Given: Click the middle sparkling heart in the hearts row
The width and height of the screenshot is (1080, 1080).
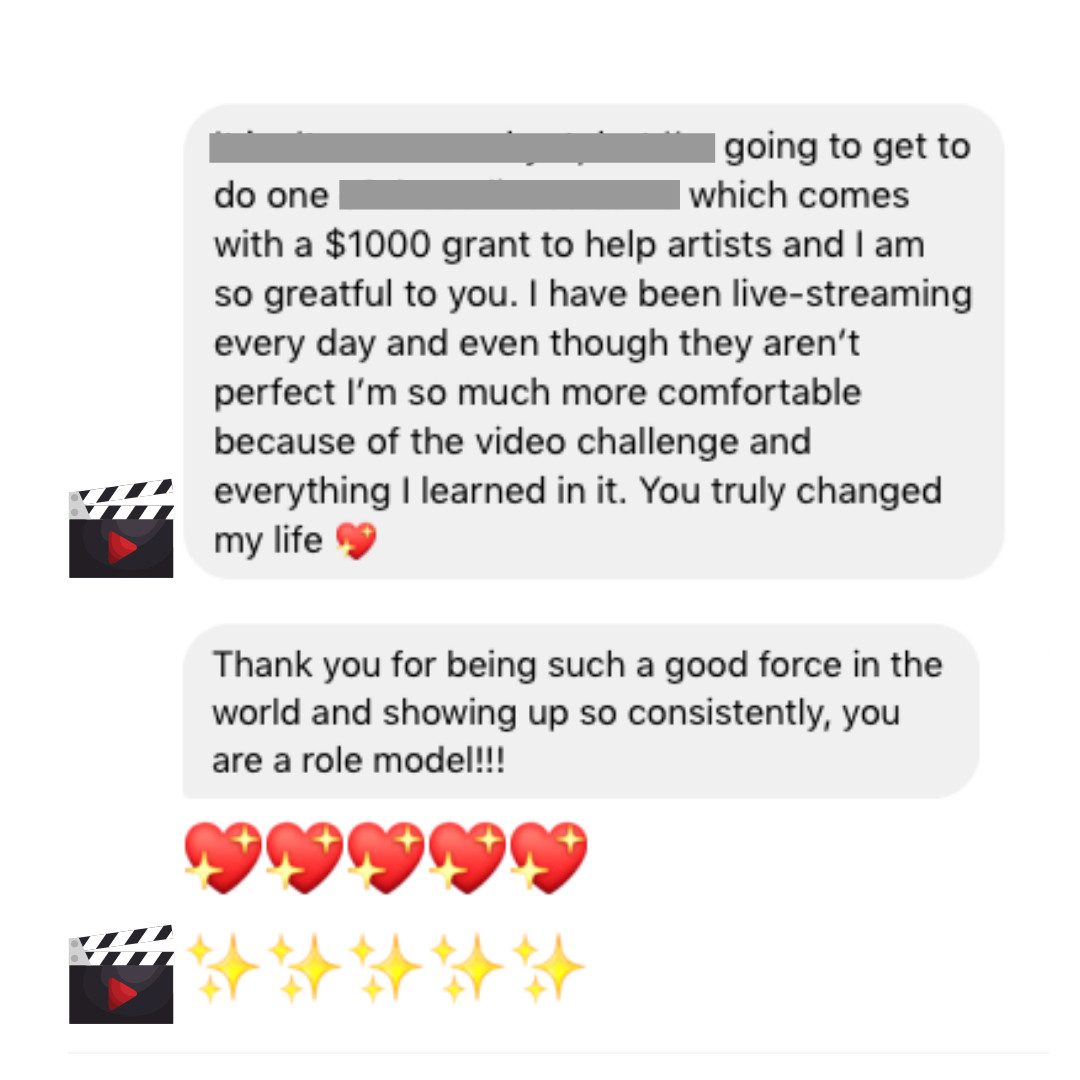Looking at the screenshot, I should [x=386, y=858].
